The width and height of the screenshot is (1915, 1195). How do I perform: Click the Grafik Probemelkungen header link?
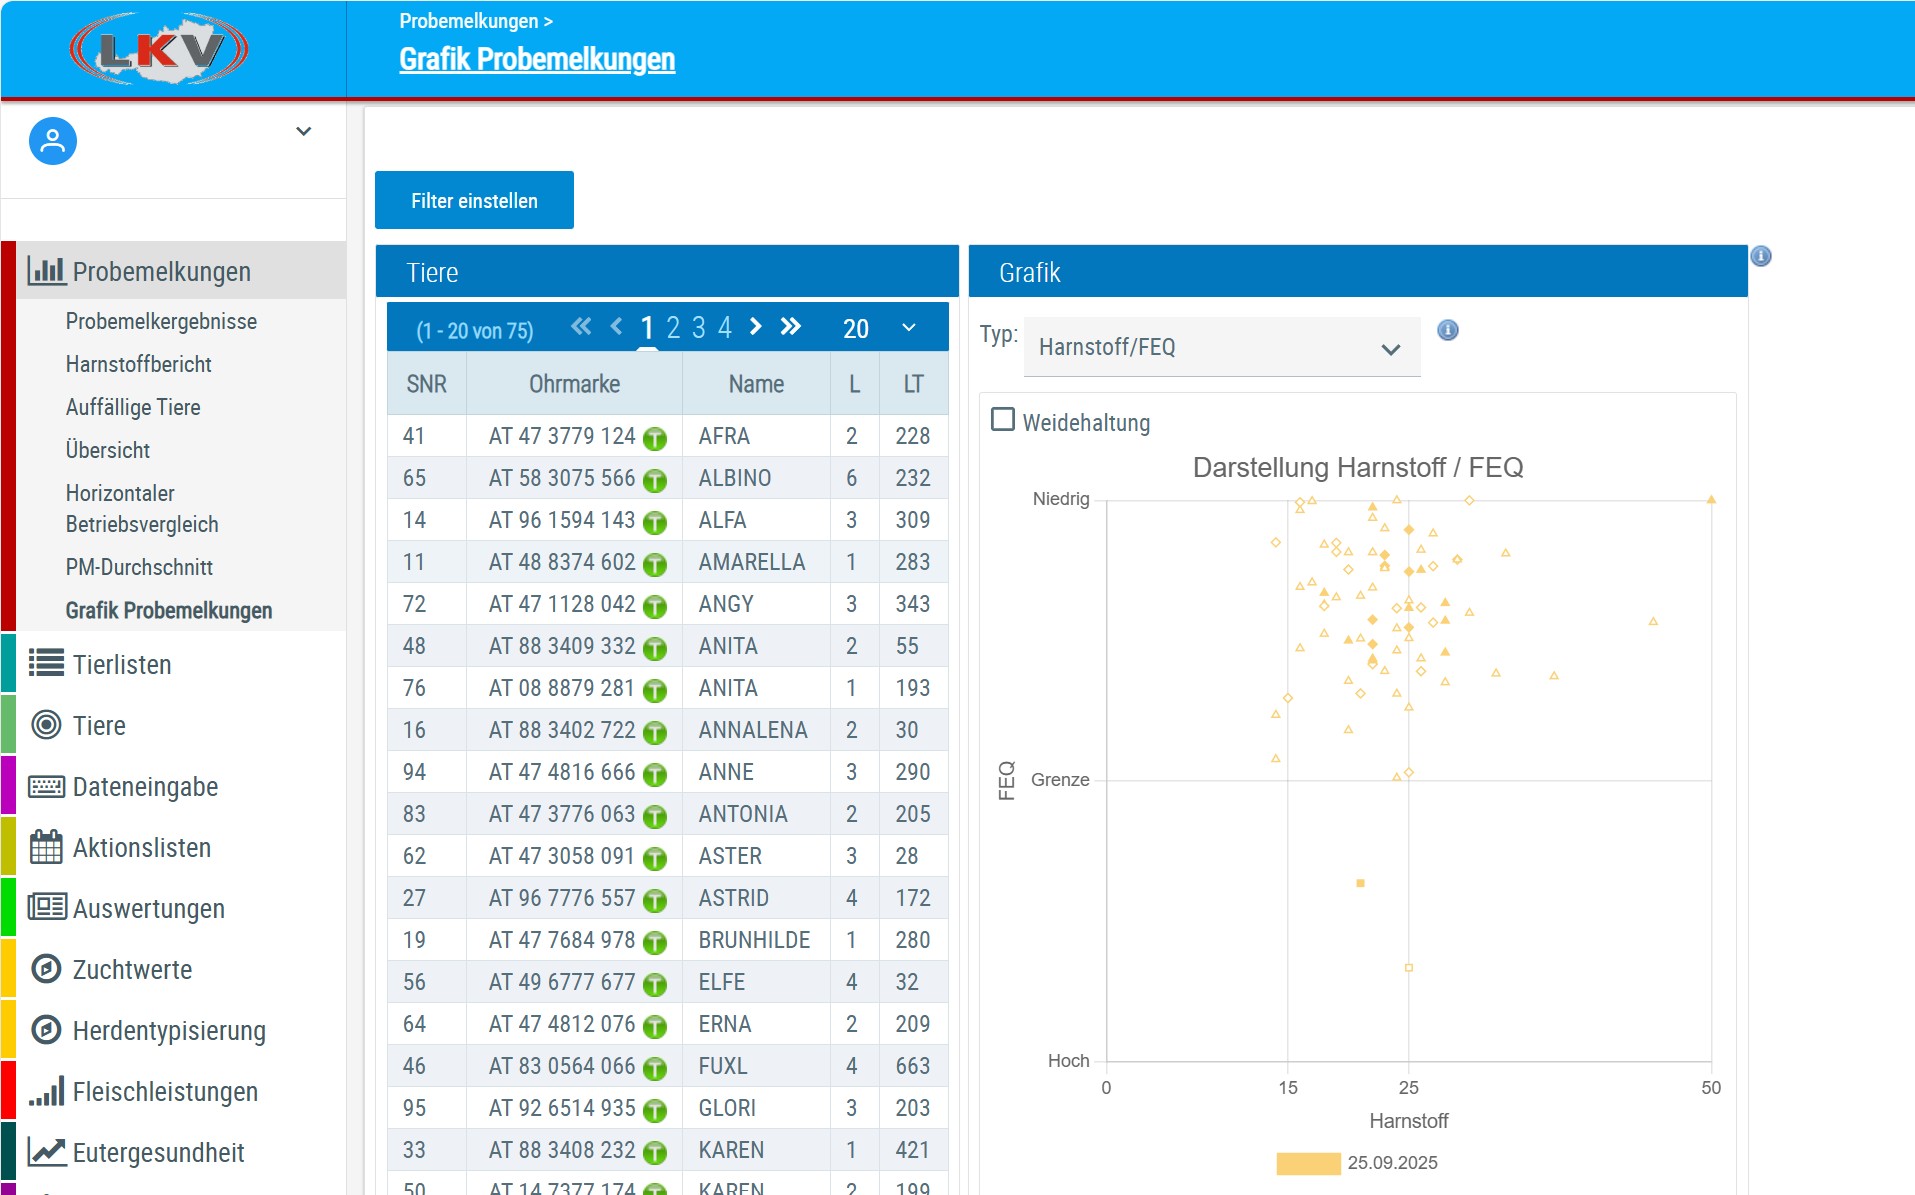[x=537, y=60]
